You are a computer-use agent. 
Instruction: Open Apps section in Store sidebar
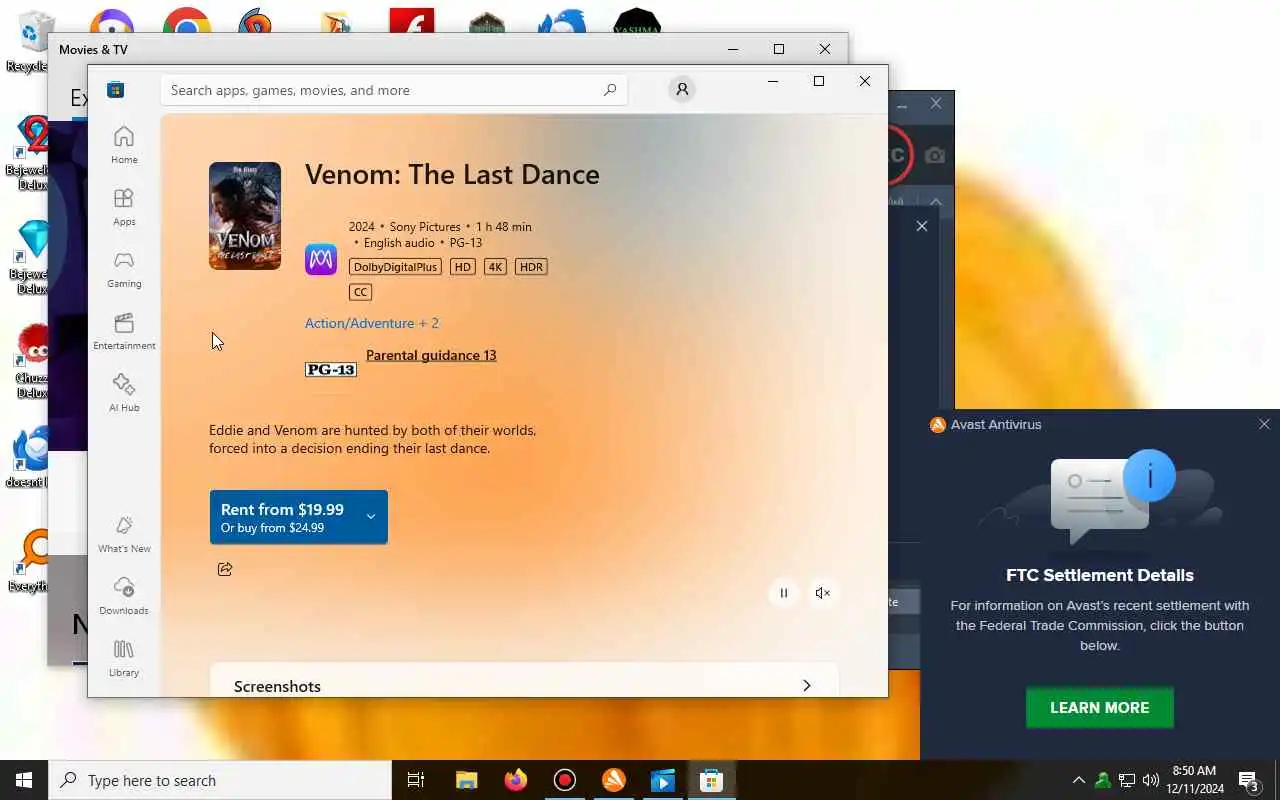pyautogui.click(x=124, y=207)
